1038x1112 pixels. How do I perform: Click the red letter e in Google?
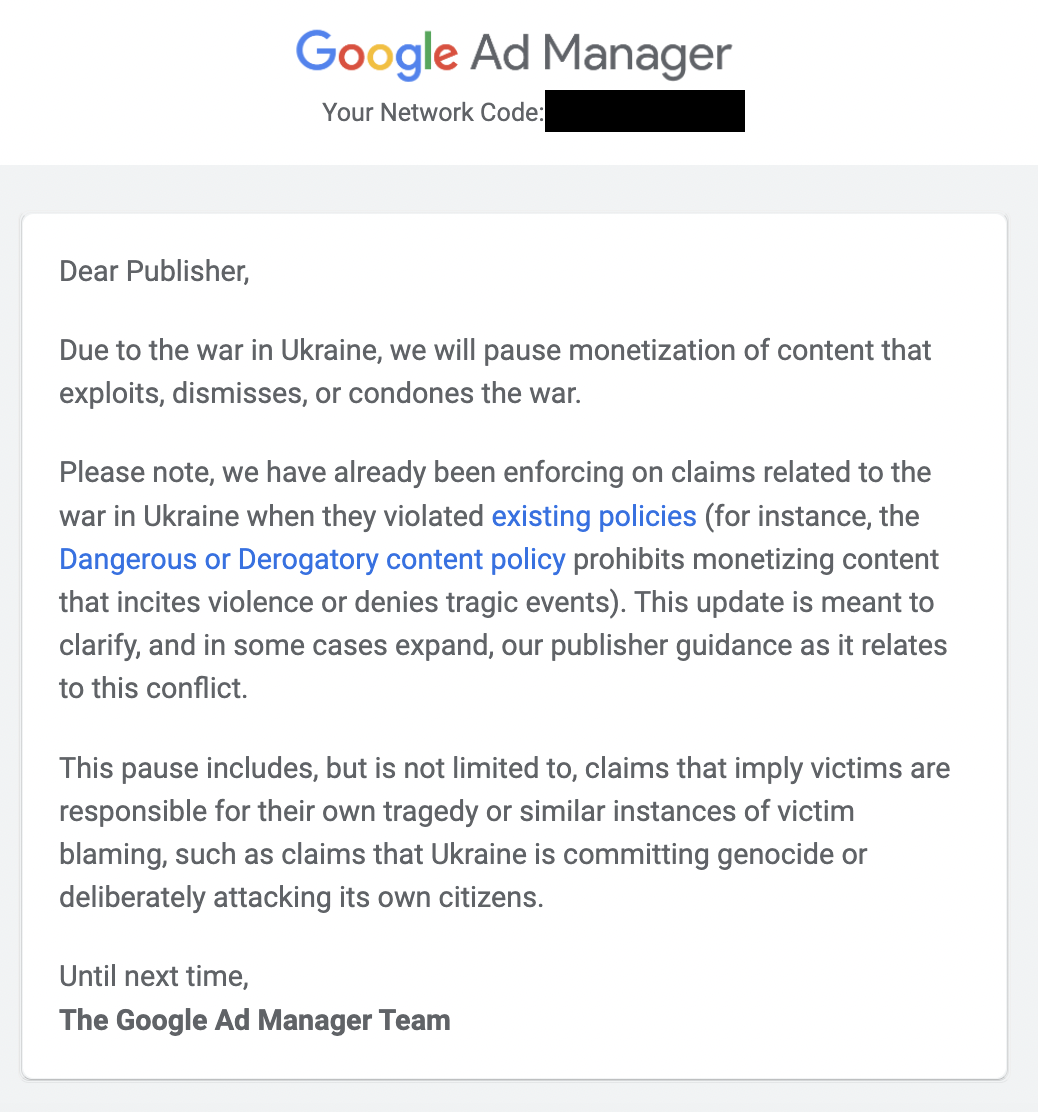445,56
